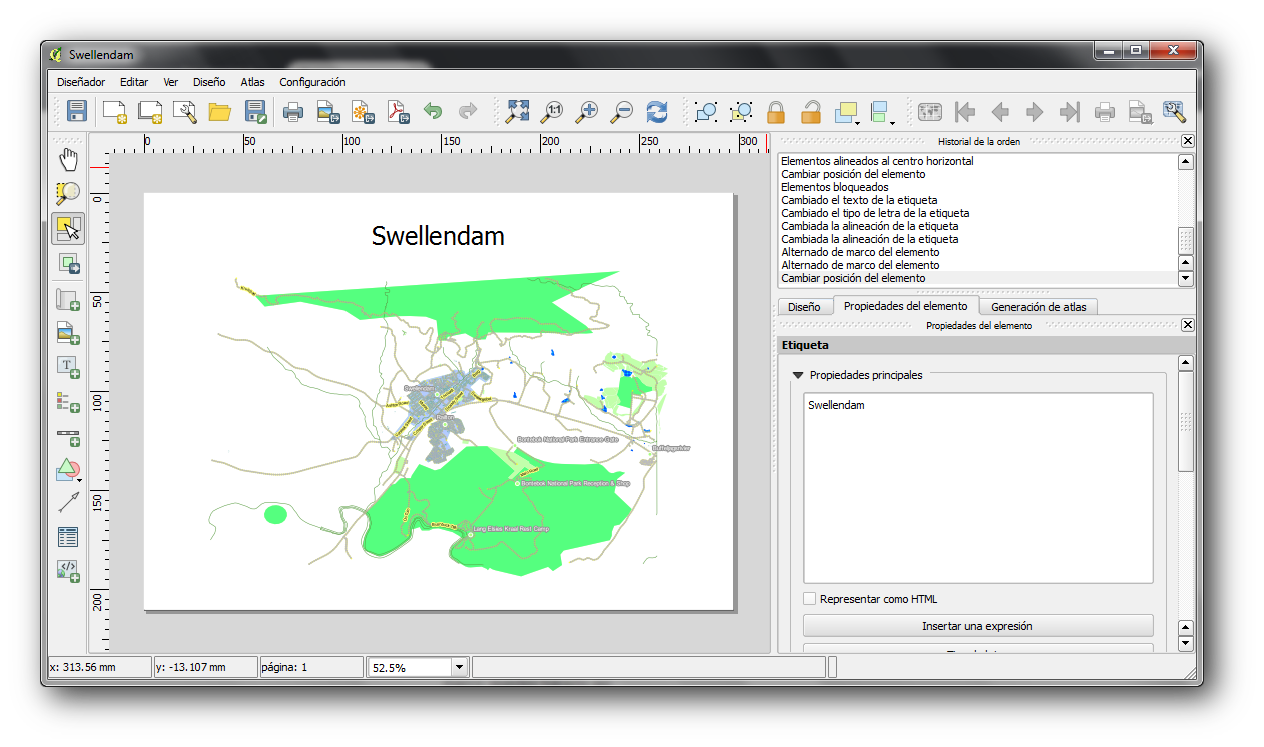Collapse the 'Propiedades principales' section

click(x=798, y=376)
